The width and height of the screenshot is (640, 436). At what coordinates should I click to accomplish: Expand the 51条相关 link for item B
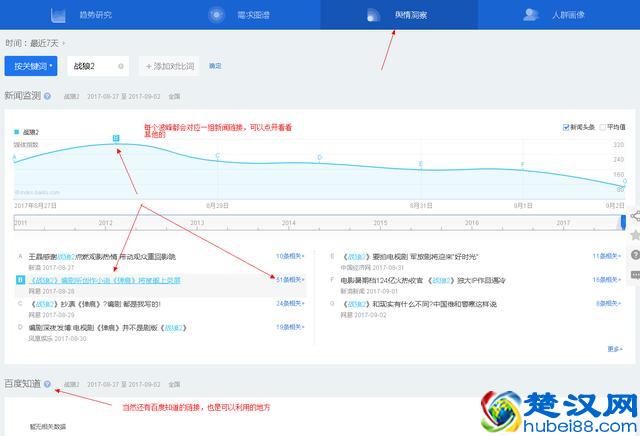click(x=290, y=280)
